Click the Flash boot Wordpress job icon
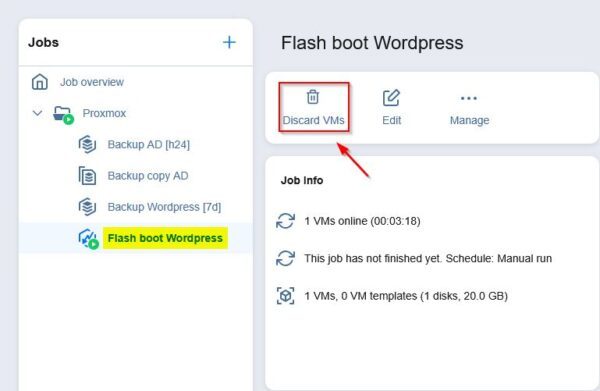This screenshot has height=391, width=600. coord(88,239)
